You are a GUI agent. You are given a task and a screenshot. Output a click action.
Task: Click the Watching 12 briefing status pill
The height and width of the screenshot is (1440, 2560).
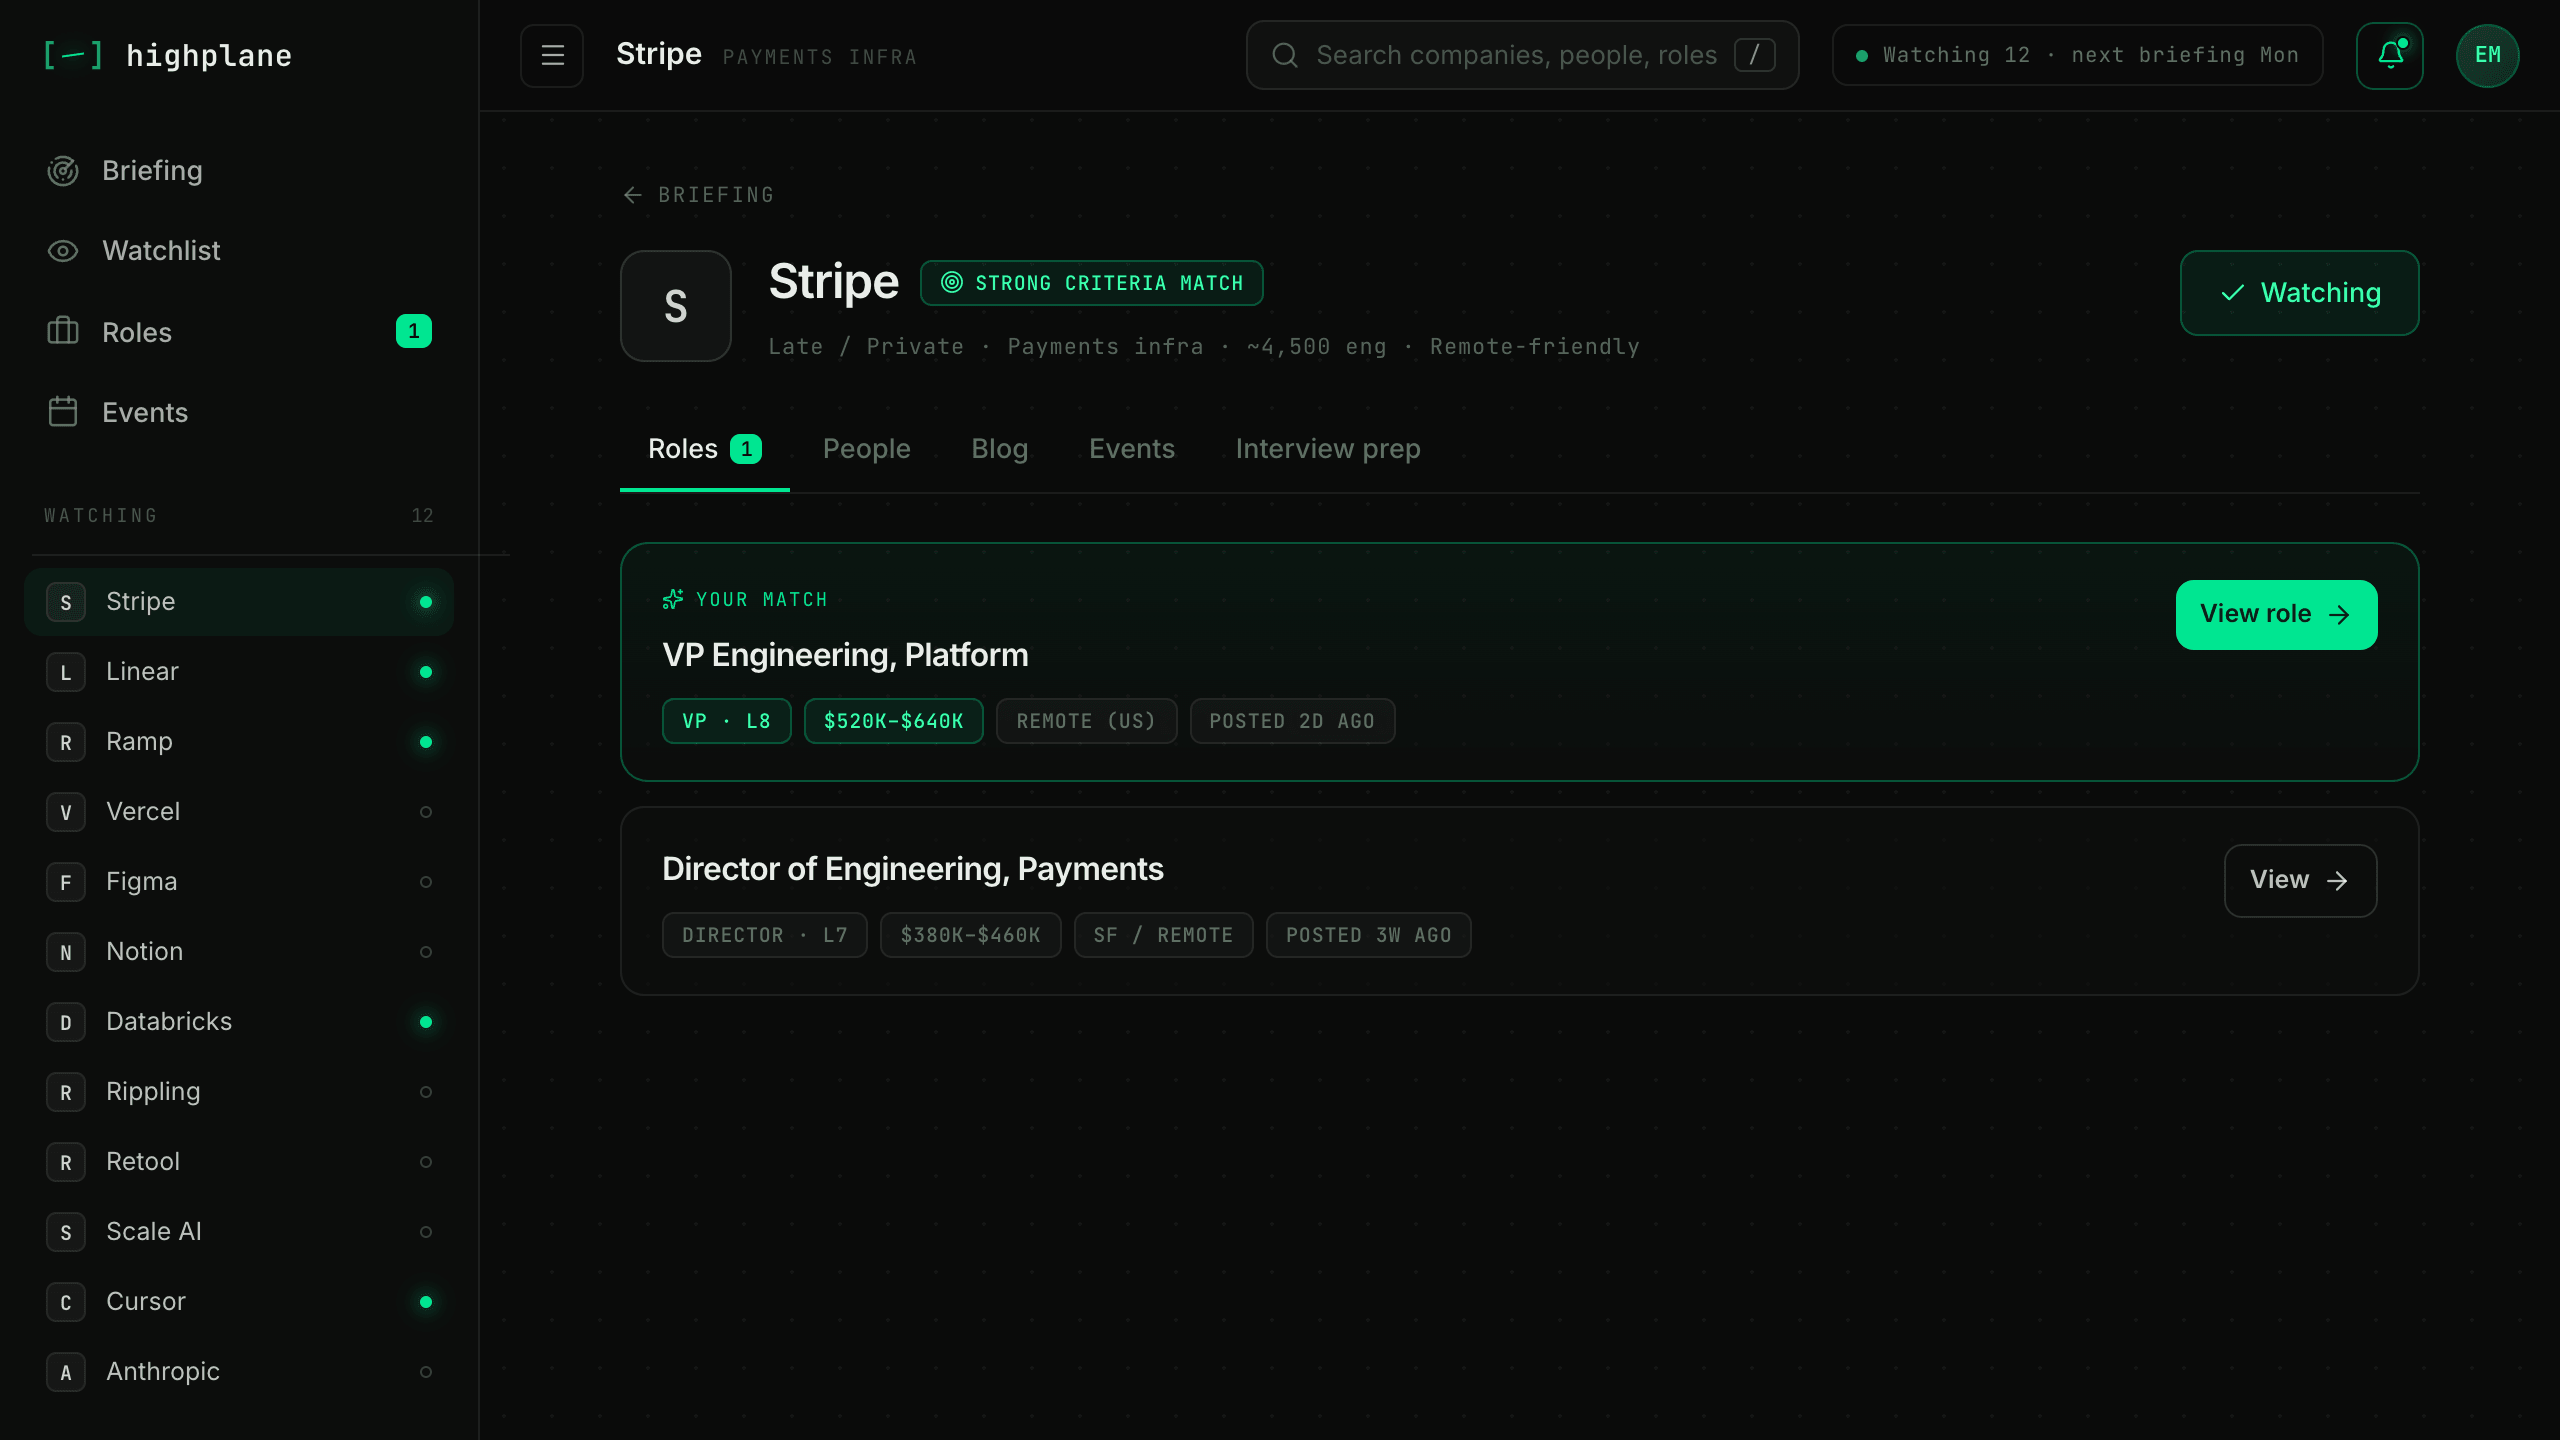point(2077,55)
